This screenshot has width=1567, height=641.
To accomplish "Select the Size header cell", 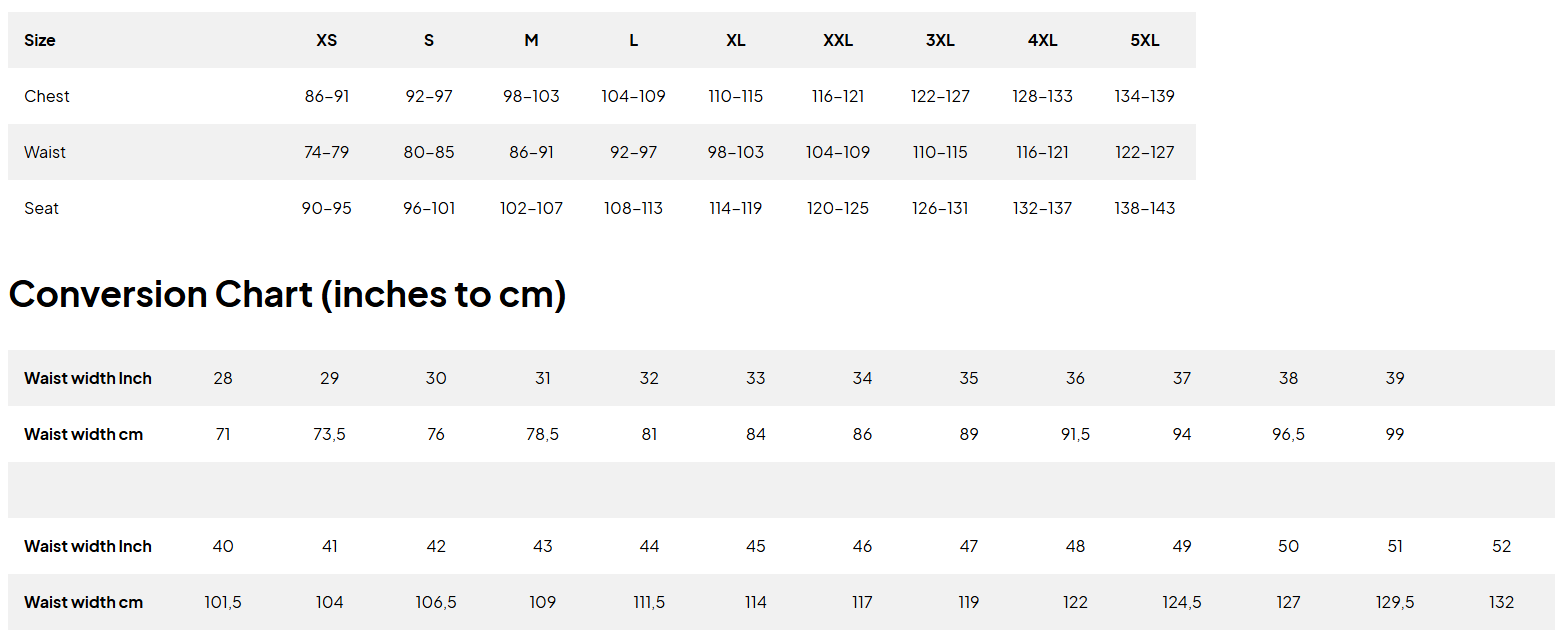I will pyautogui.click(x=40, y=41).
